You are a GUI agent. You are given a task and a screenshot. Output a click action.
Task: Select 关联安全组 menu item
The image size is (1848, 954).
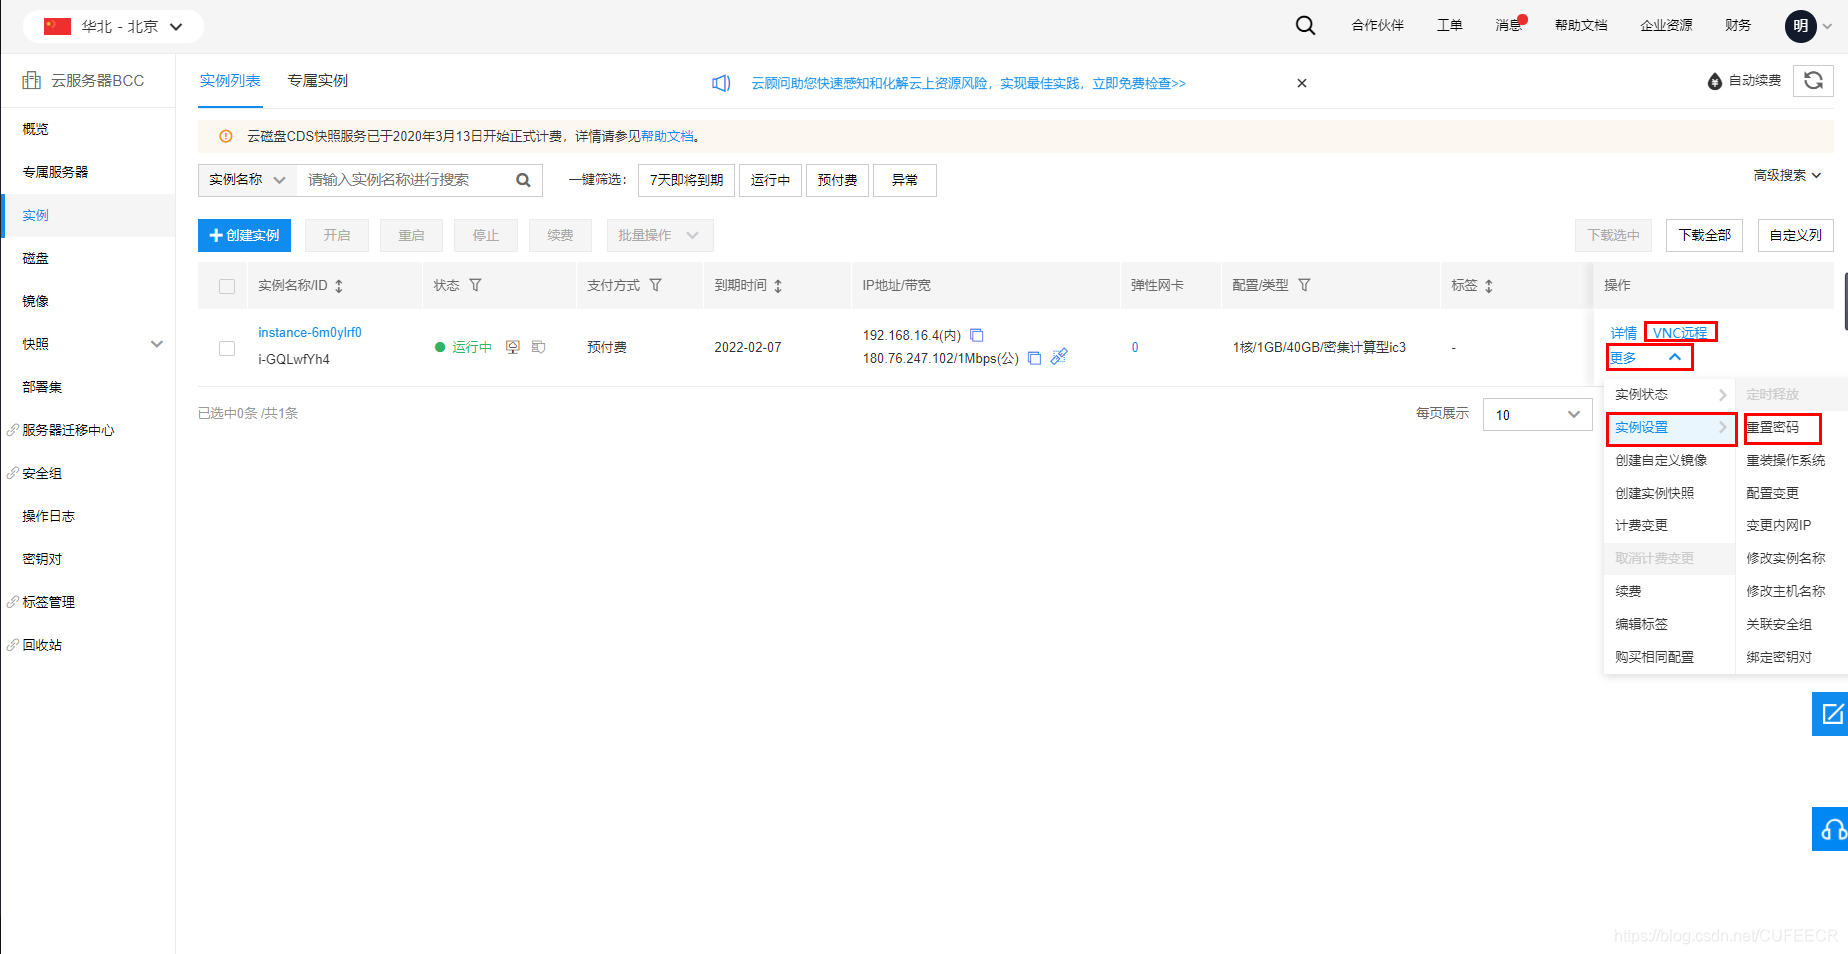coord(1779,624)
